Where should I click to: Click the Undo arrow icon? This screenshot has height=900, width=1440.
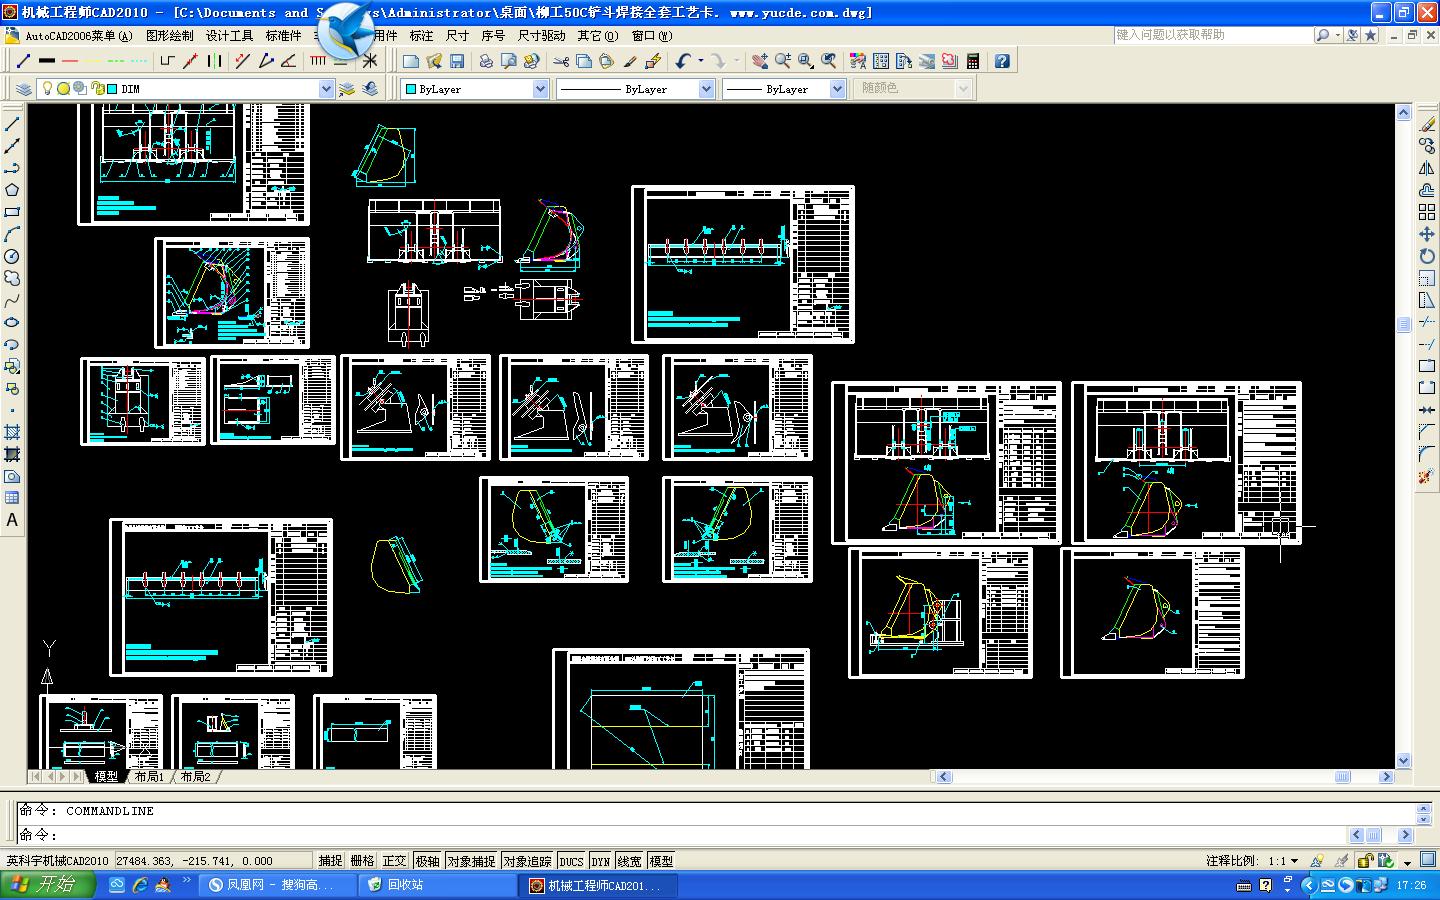point(683,61)
